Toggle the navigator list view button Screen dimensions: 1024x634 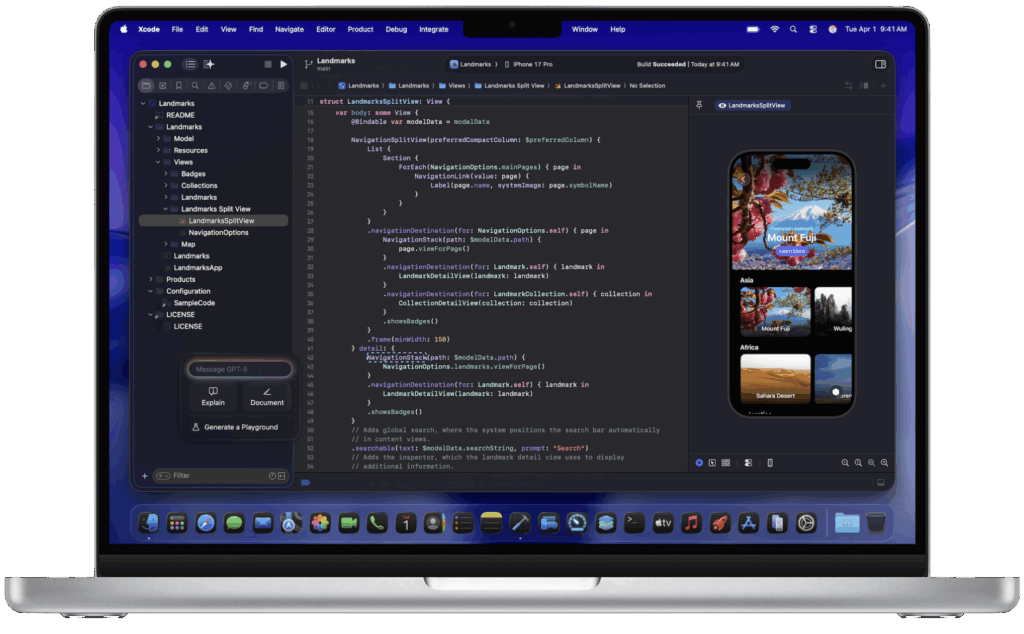pos(190,64)
